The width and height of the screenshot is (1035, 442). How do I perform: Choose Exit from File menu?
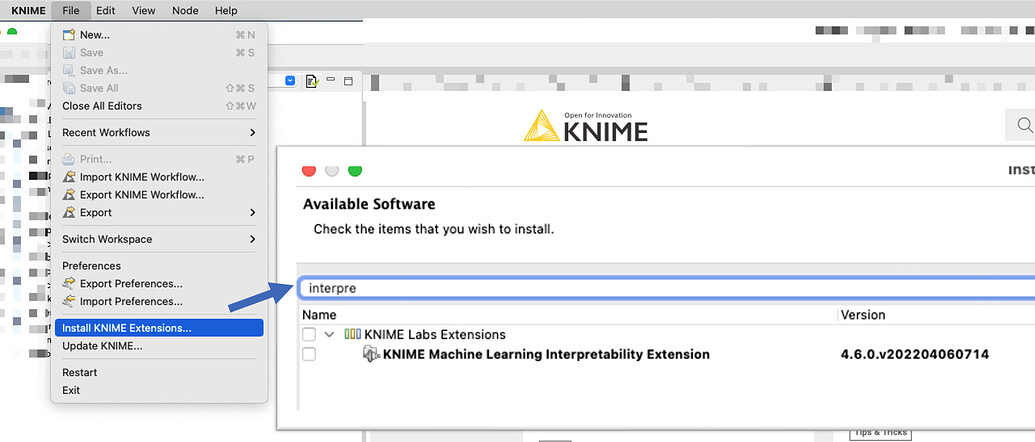pyautogui.click(x=158, y=391)
